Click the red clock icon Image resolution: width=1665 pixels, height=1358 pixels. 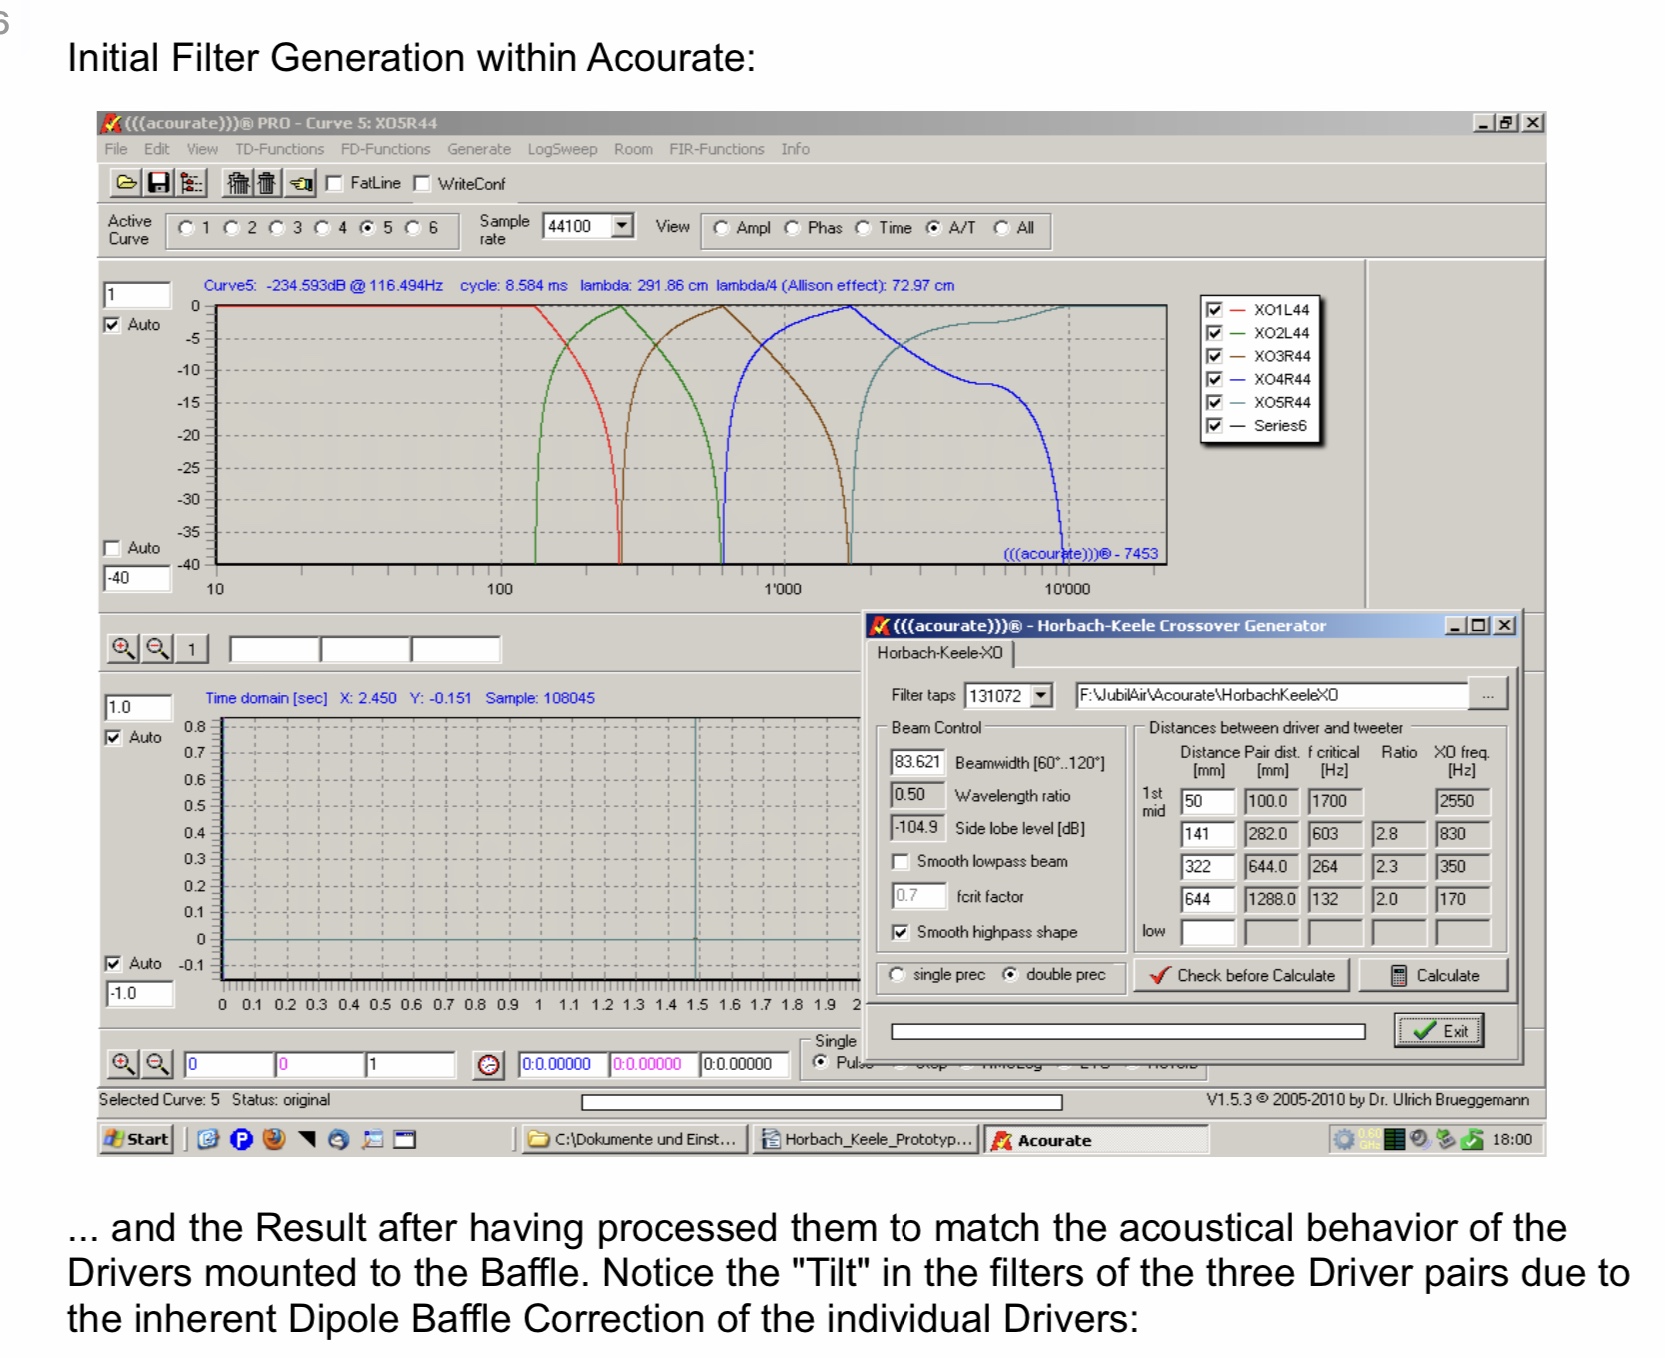(x=488, y=1065)
